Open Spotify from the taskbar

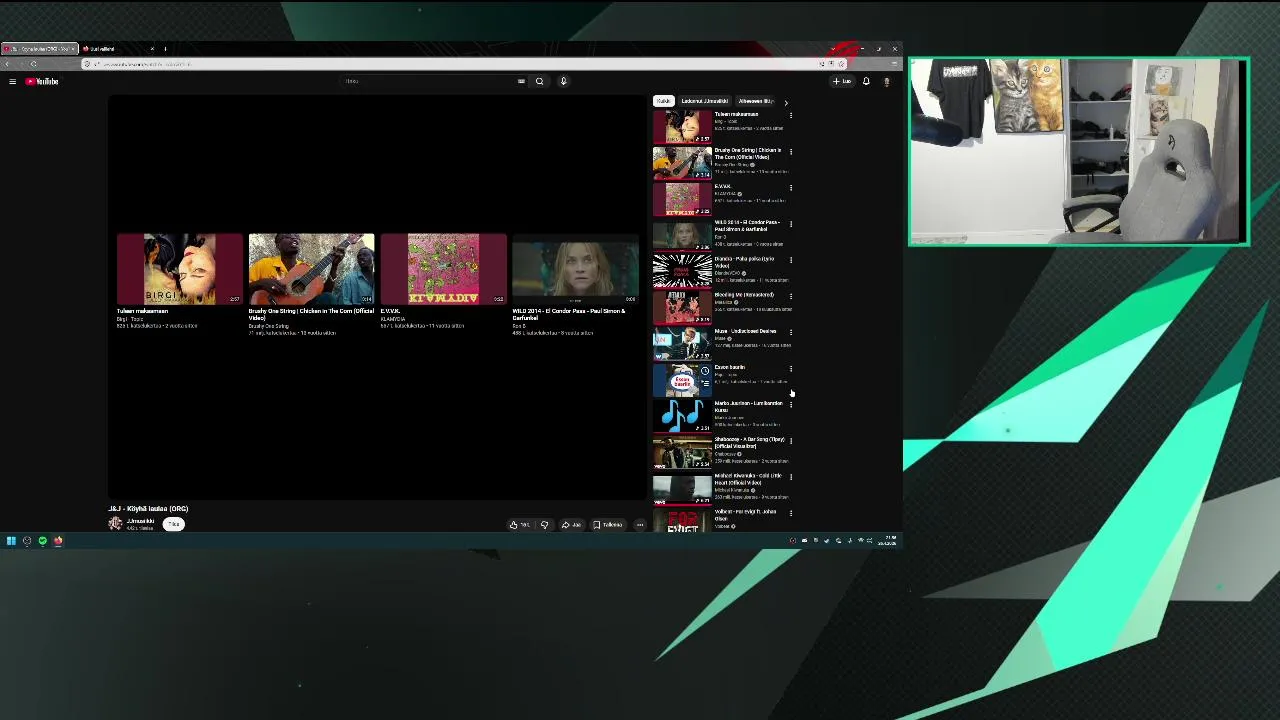point(42,541)
